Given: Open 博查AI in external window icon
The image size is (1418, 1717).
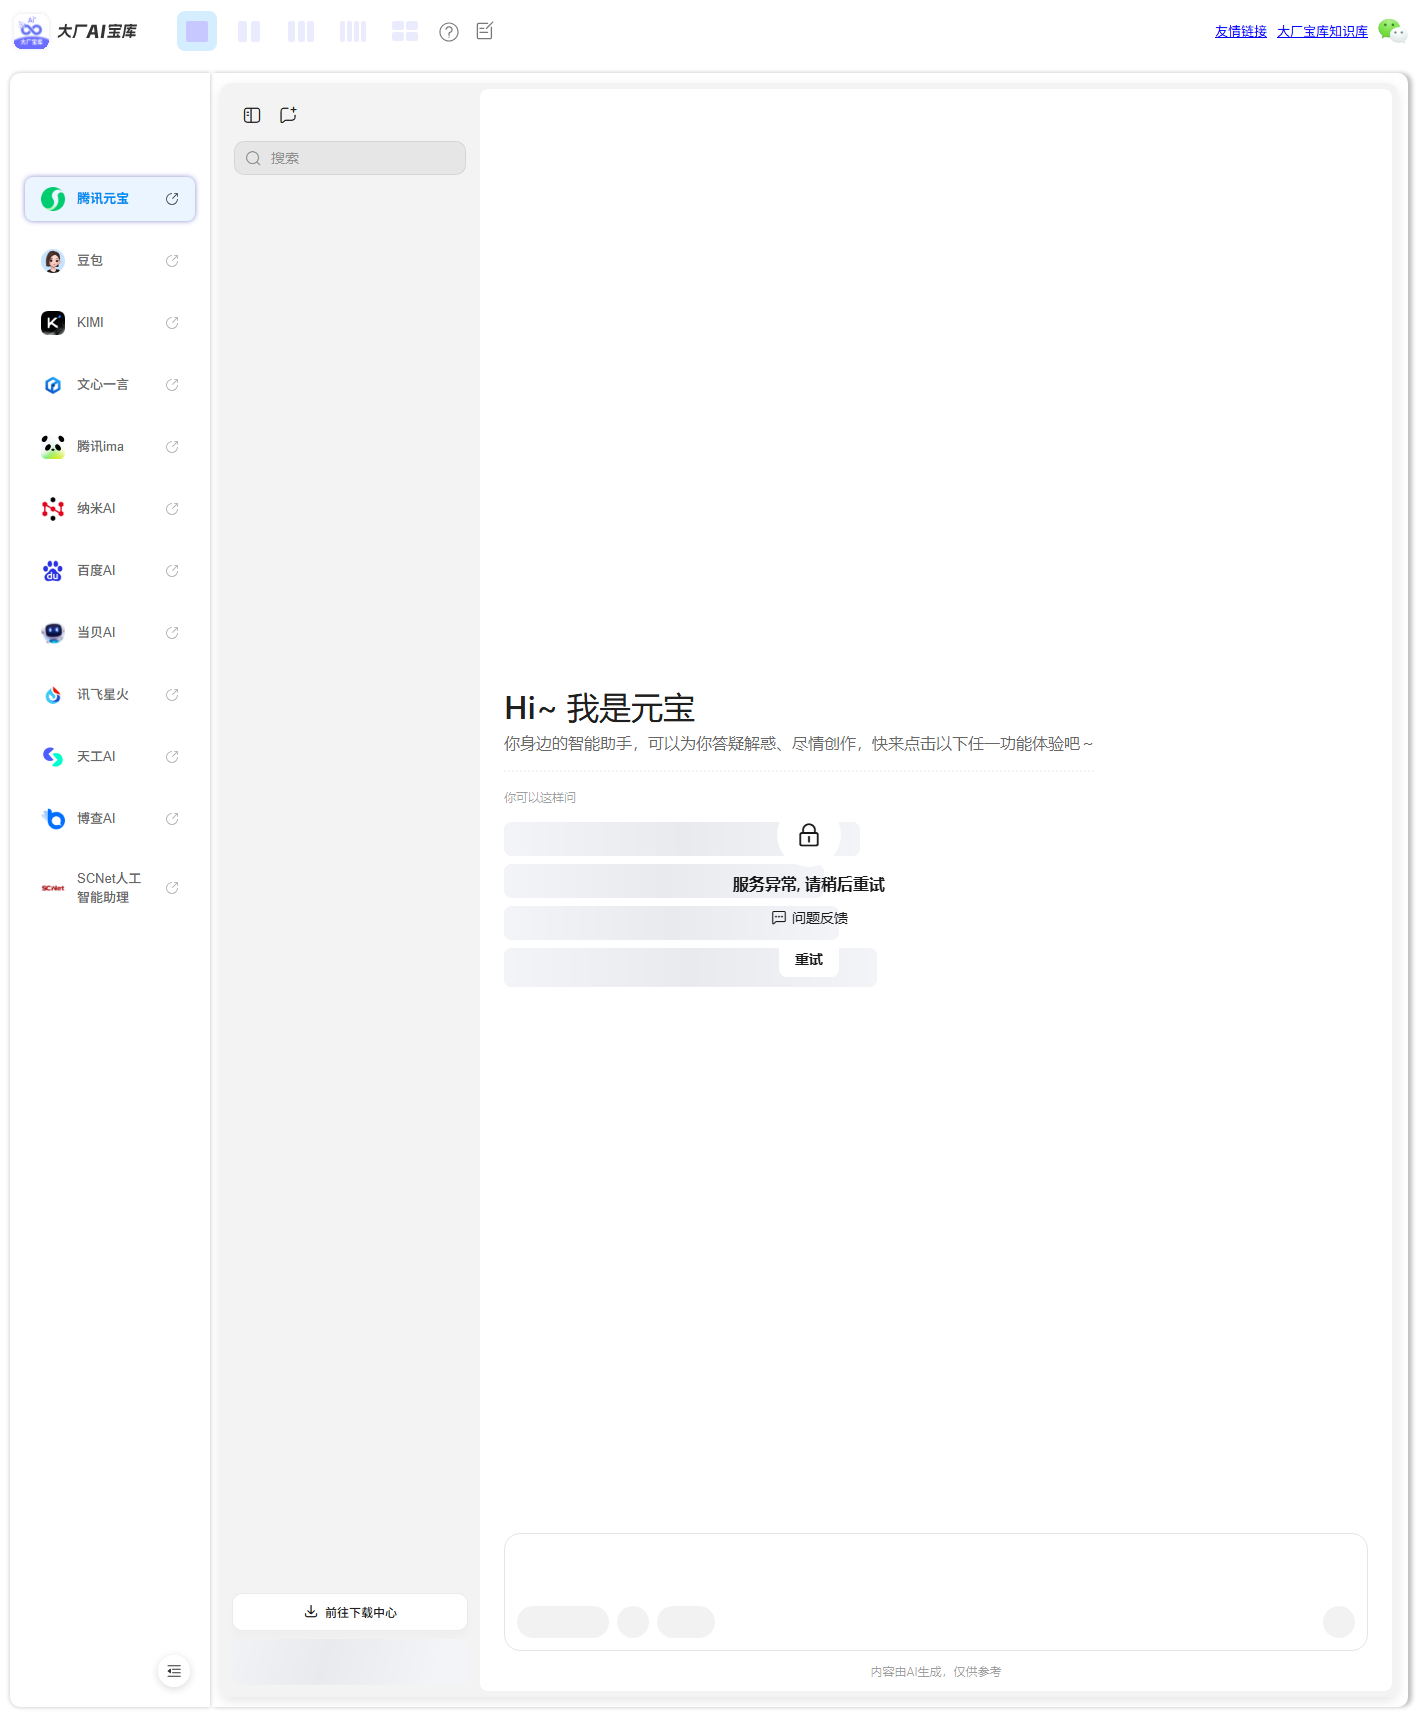Looking at the screenshot, I should pos(172,819).
